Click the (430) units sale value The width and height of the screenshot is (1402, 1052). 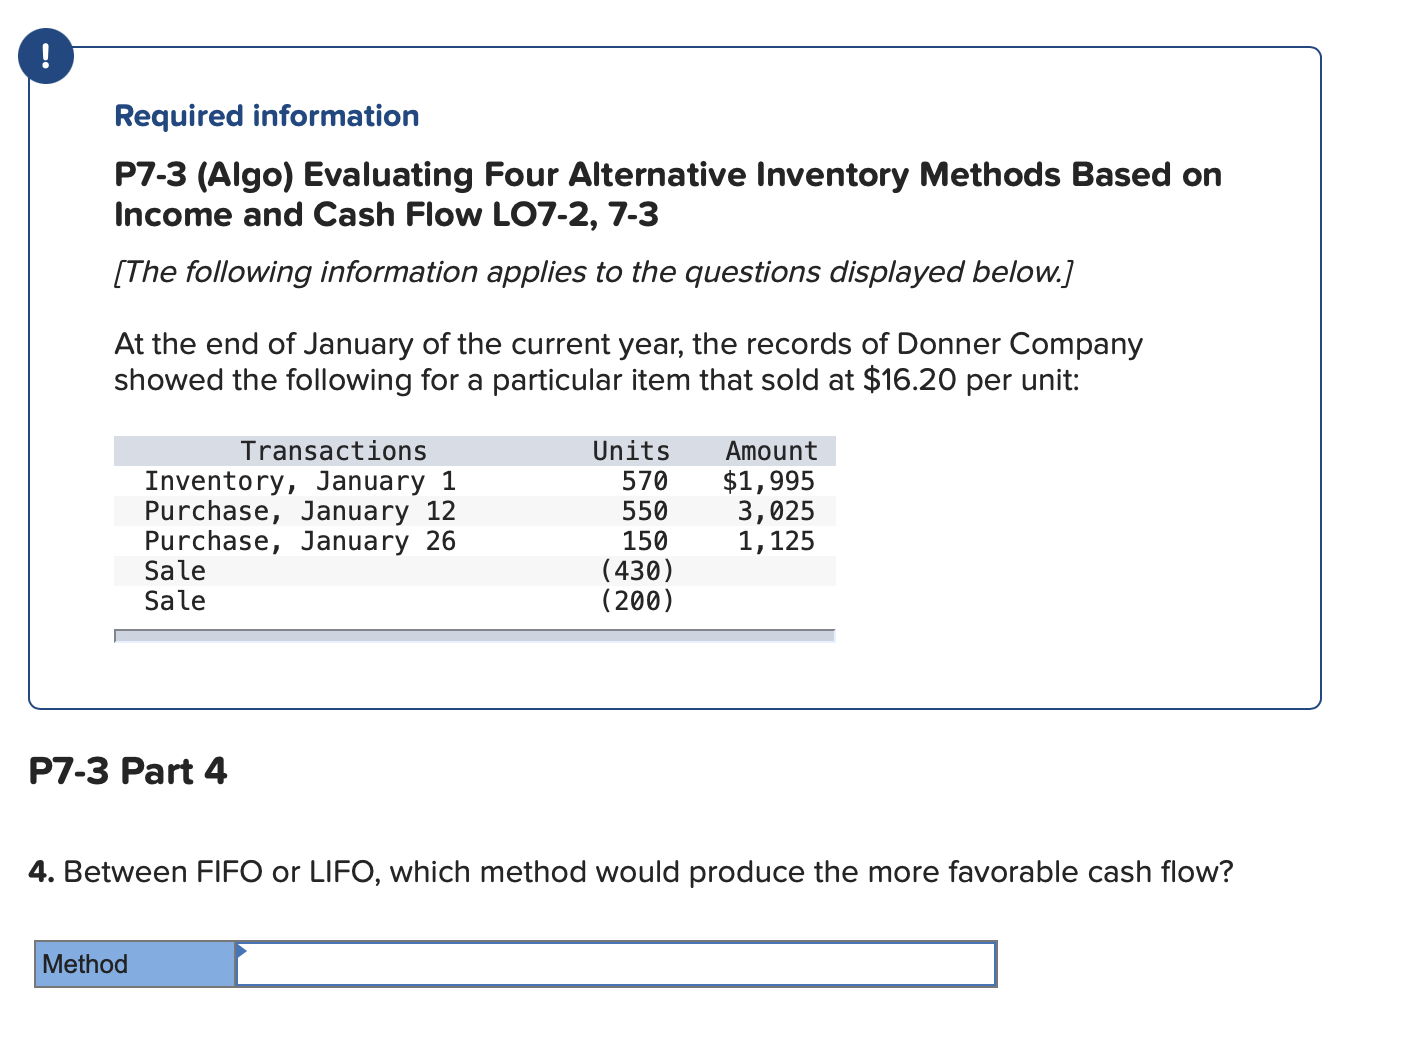(637, 571)
